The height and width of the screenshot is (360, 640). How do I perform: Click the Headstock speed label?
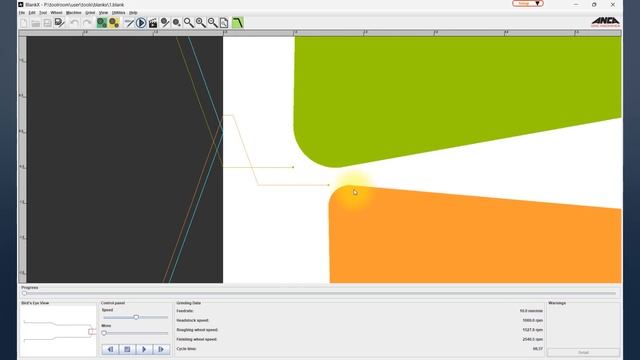click(193, 320)
